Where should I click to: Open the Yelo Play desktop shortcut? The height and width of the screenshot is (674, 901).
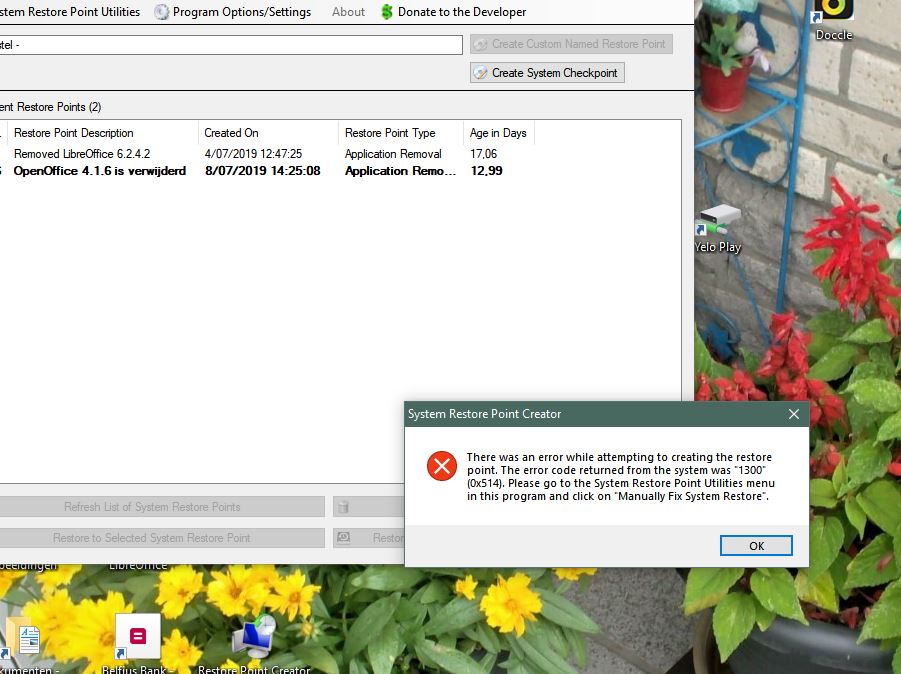(x=718, y=227)
